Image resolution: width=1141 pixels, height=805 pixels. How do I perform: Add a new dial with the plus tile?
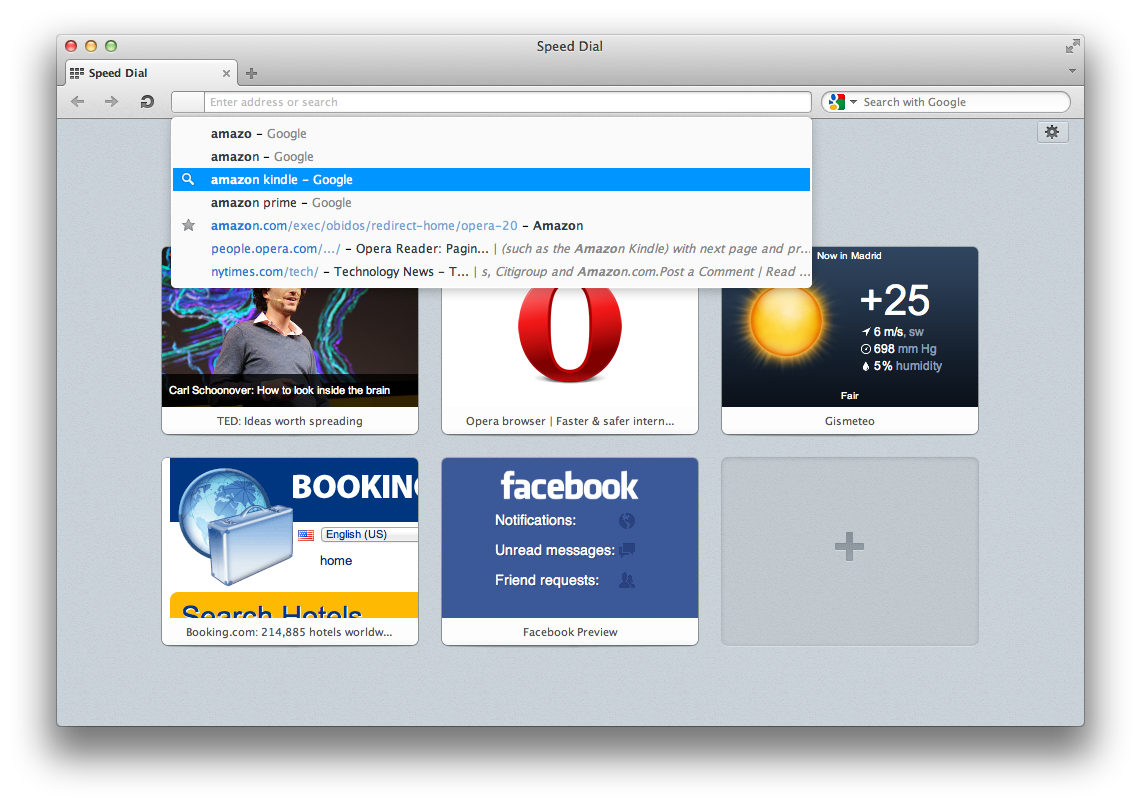tap(849, 546)
